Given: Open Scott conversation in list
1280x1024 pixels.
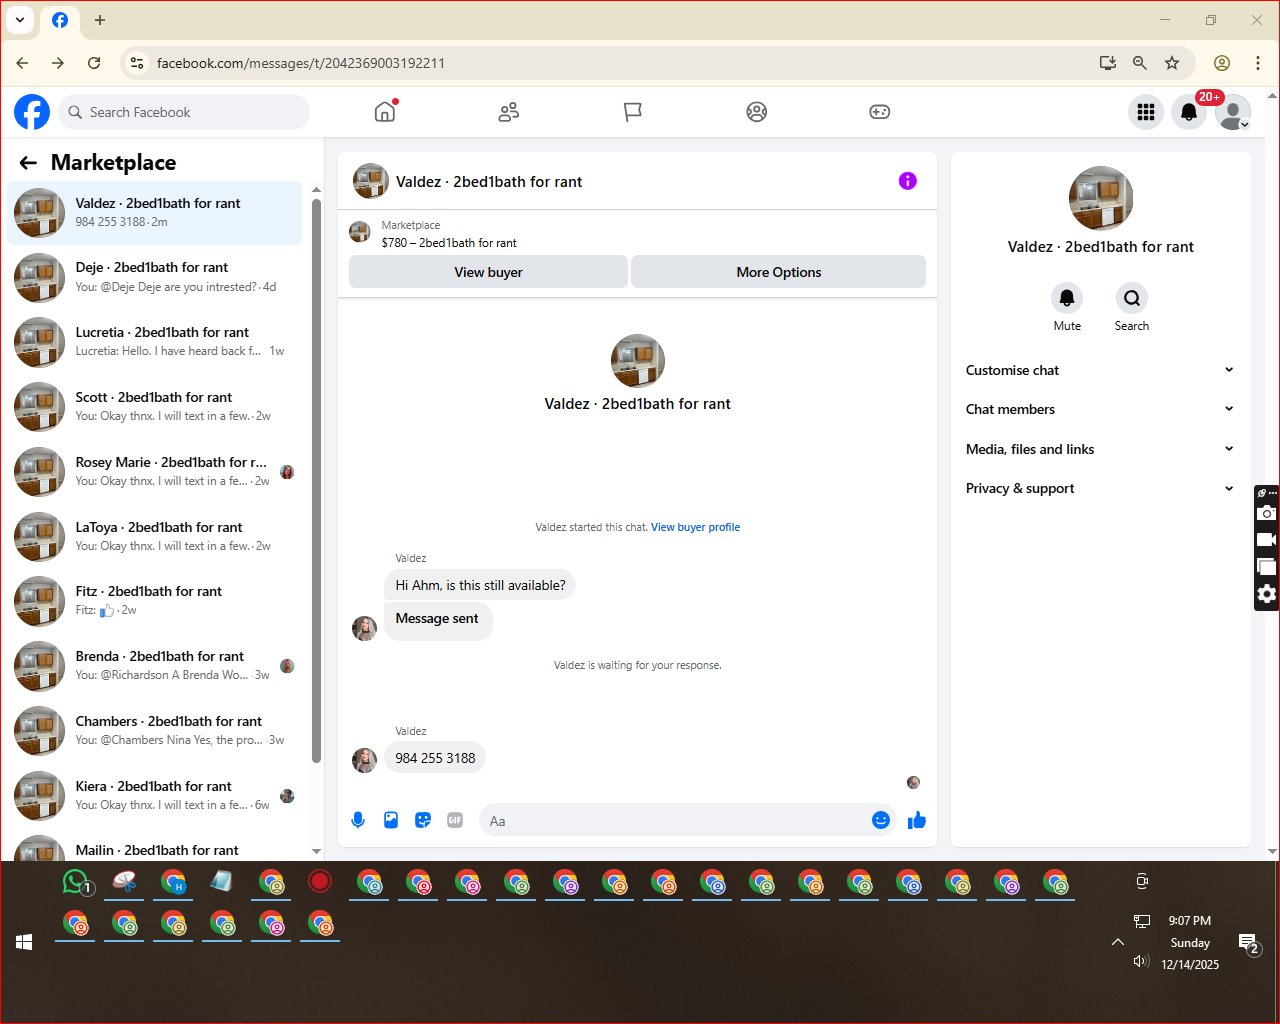Looking at the screenshot, I should 155,407.
